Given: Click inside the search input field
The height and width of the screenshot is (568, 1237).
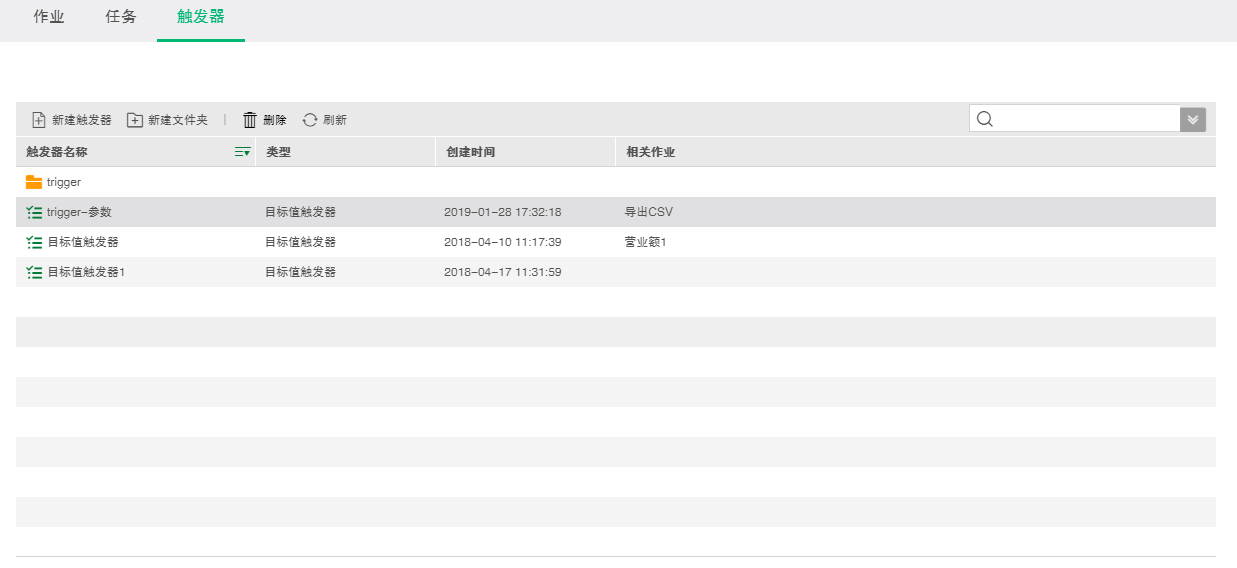Looking at the screenshot, I should [x=1085, y=119].
